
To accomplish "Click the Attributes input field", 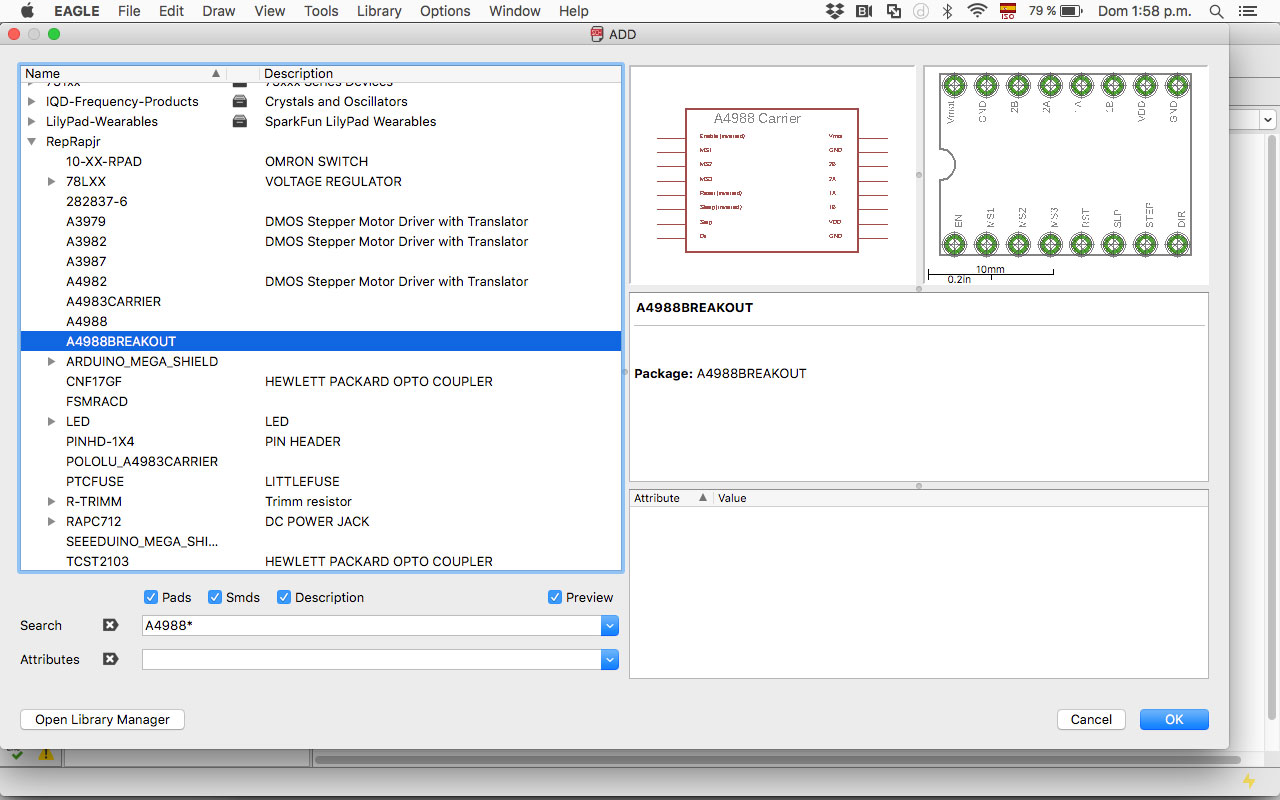I will tap(372, 659).
